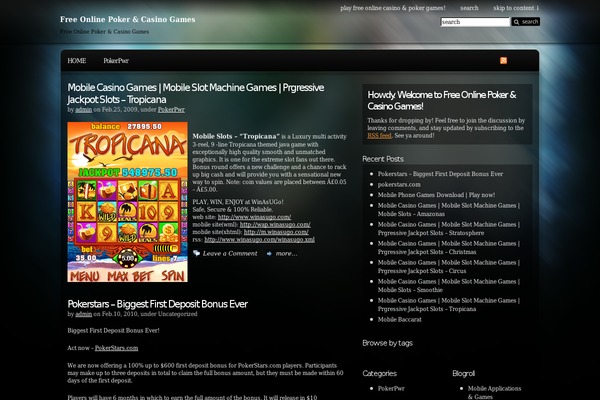The width and height of the screenshot is (600, 400).
Task: Open the RSS feed link in welcome box
Action: 379,136
